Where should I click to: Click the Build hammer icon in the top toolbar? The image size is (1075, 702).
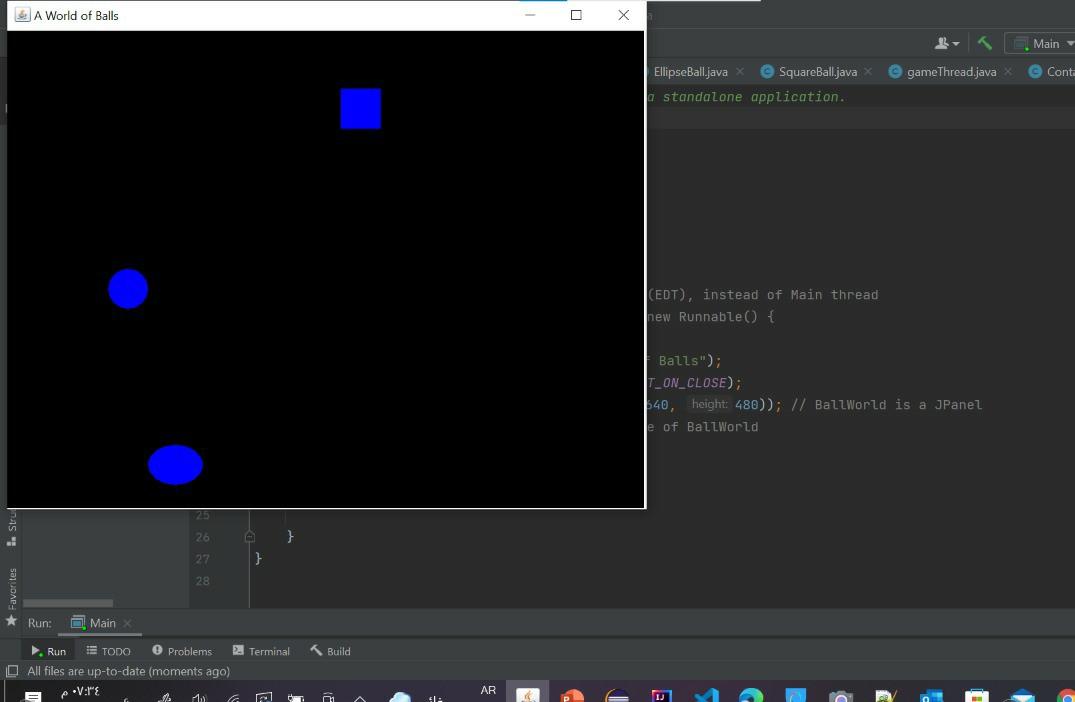984,43
